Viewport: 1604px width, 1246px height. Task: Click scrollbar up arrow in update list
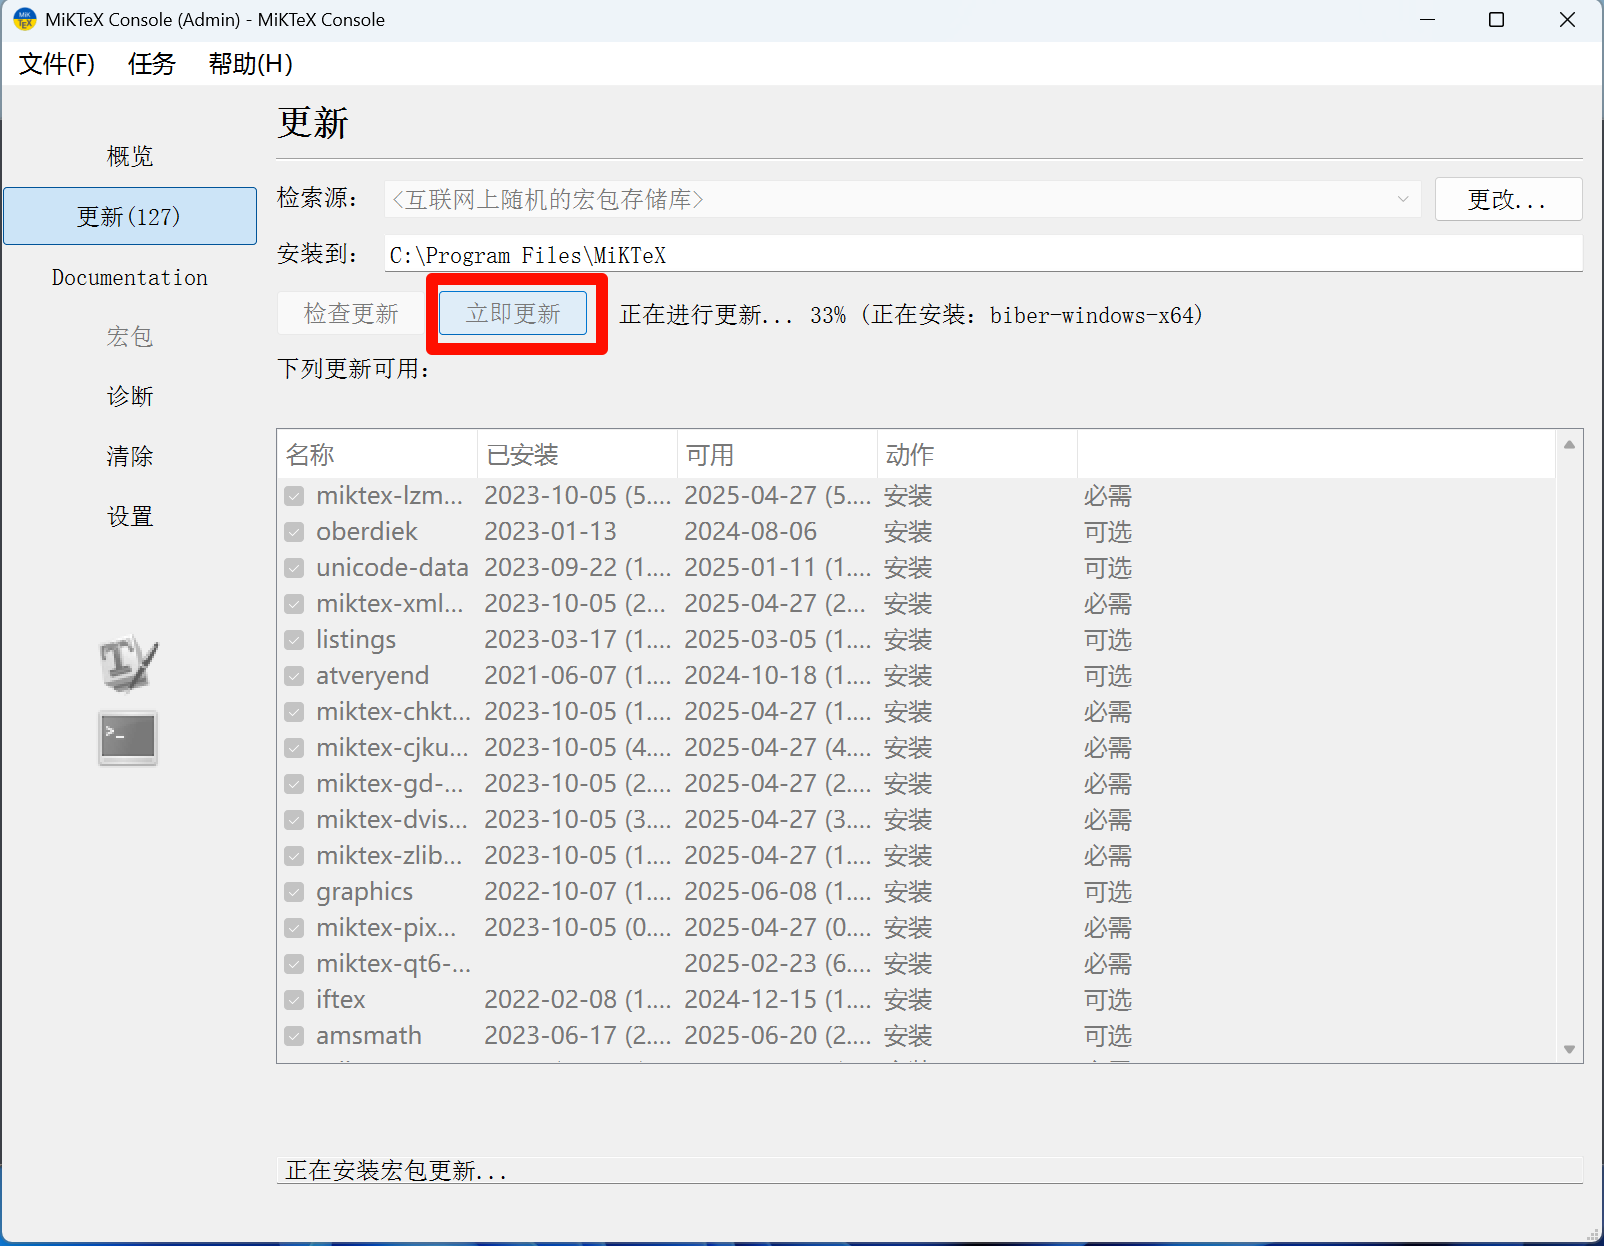(1569, 445)
